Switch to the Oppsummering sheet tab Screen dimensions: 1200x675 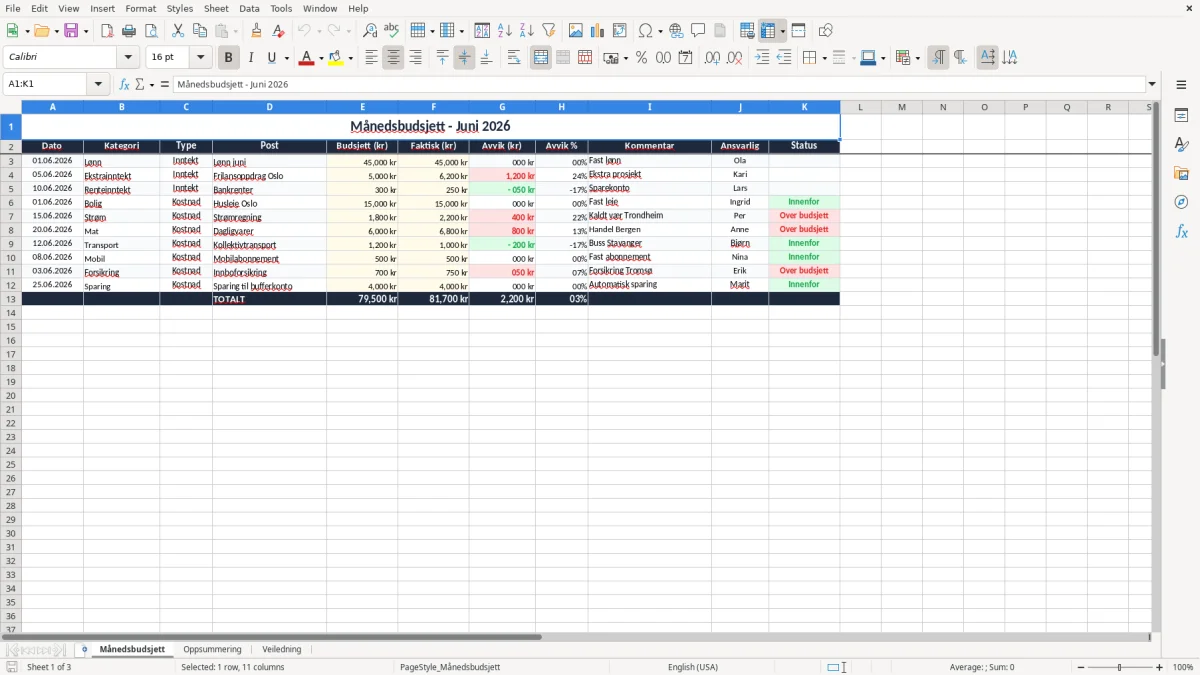pos(212,649)
